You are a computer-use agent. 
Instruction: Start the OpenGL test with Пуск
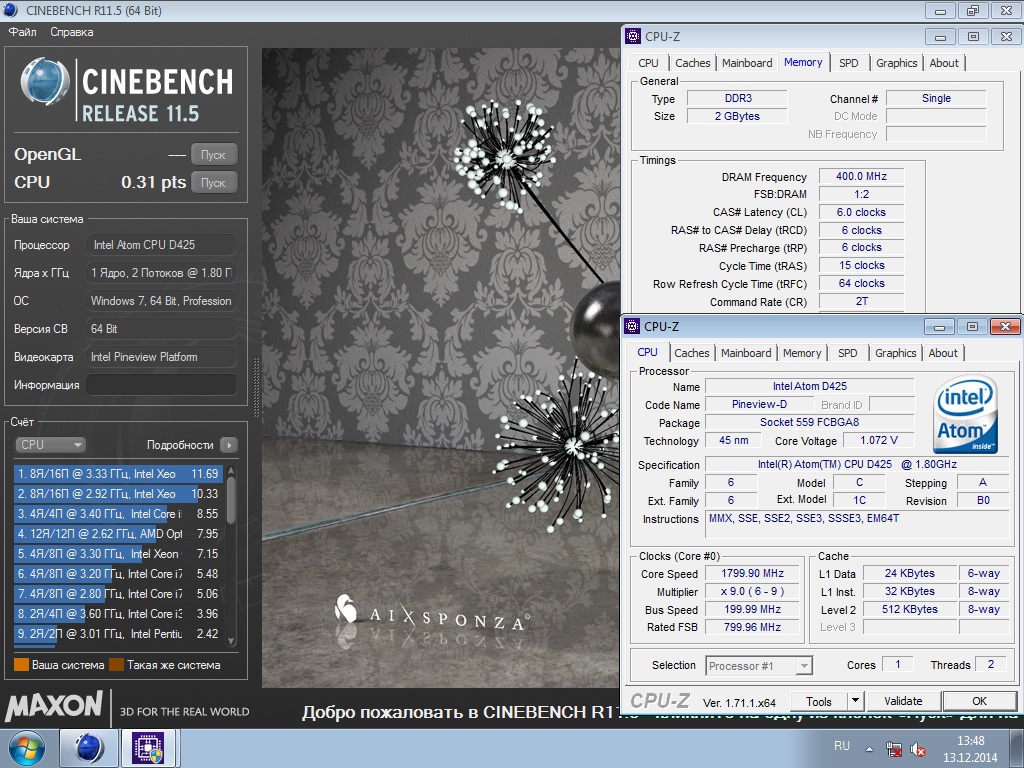(214, 155)
